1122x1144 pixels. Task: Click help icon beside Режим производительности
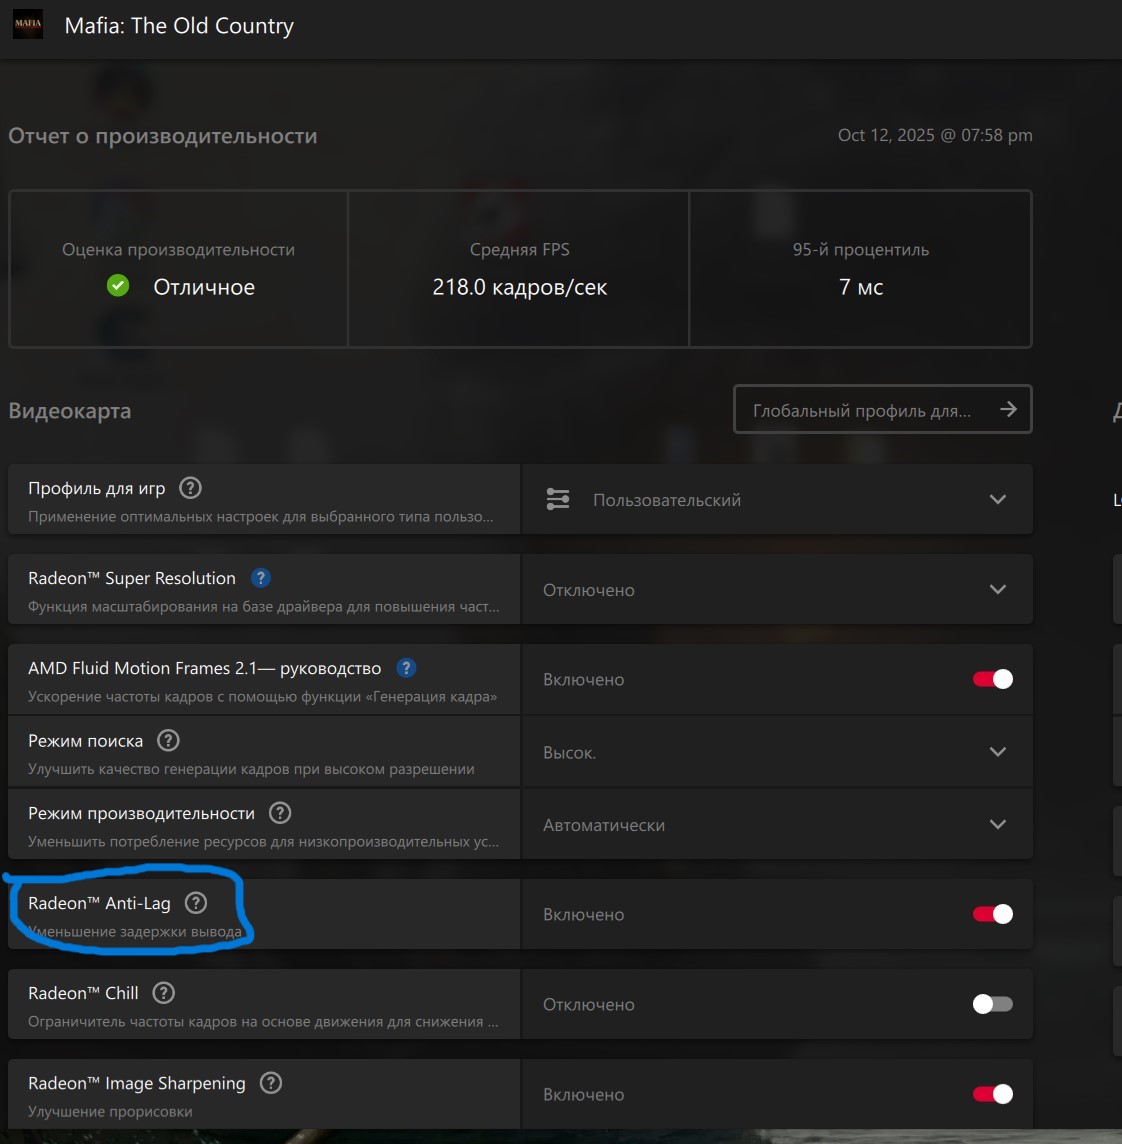point(280,813)
